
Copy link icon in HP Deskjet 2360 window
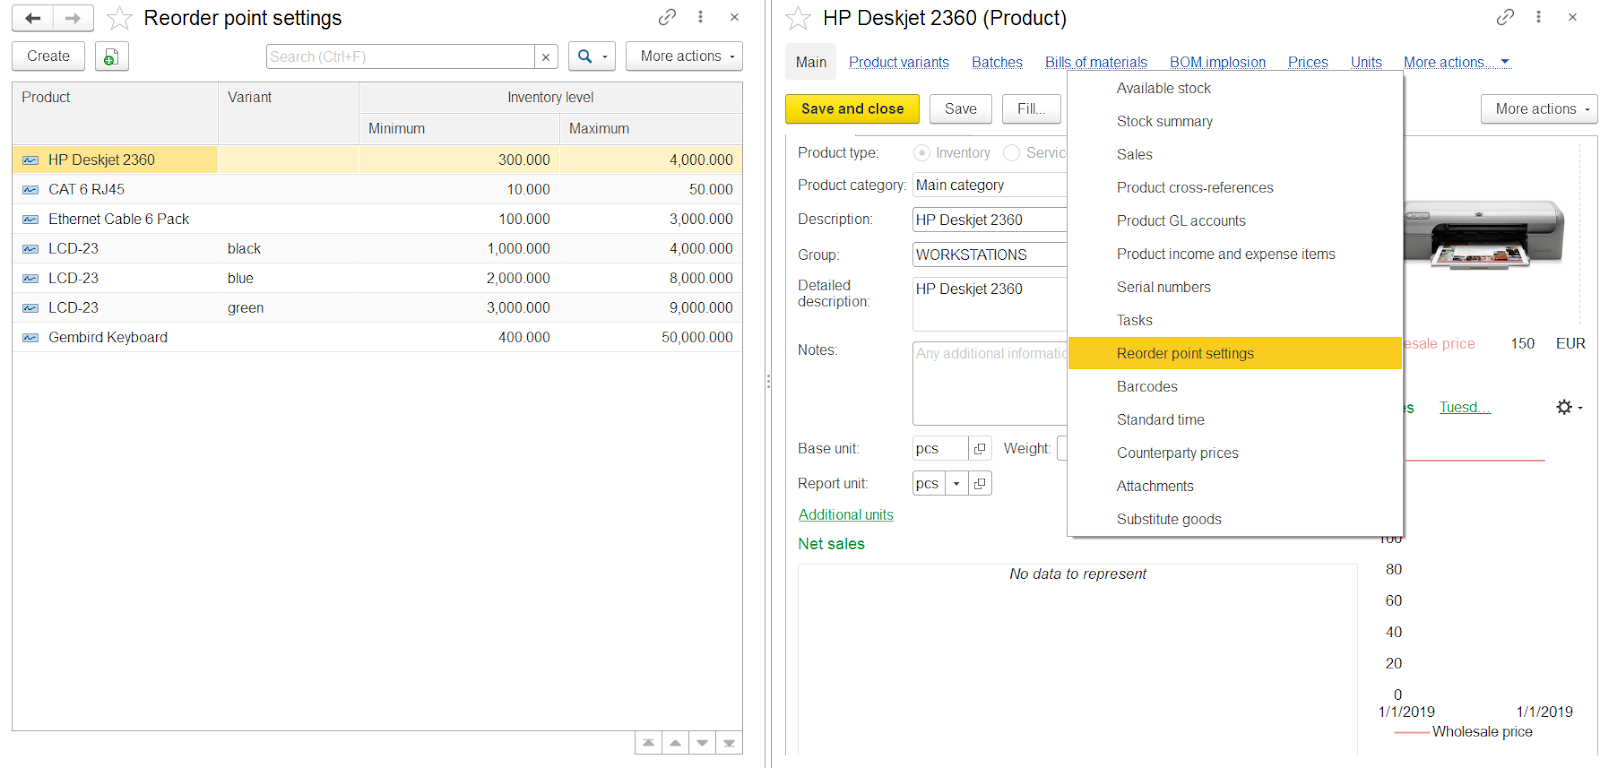tap(1505, 17)
